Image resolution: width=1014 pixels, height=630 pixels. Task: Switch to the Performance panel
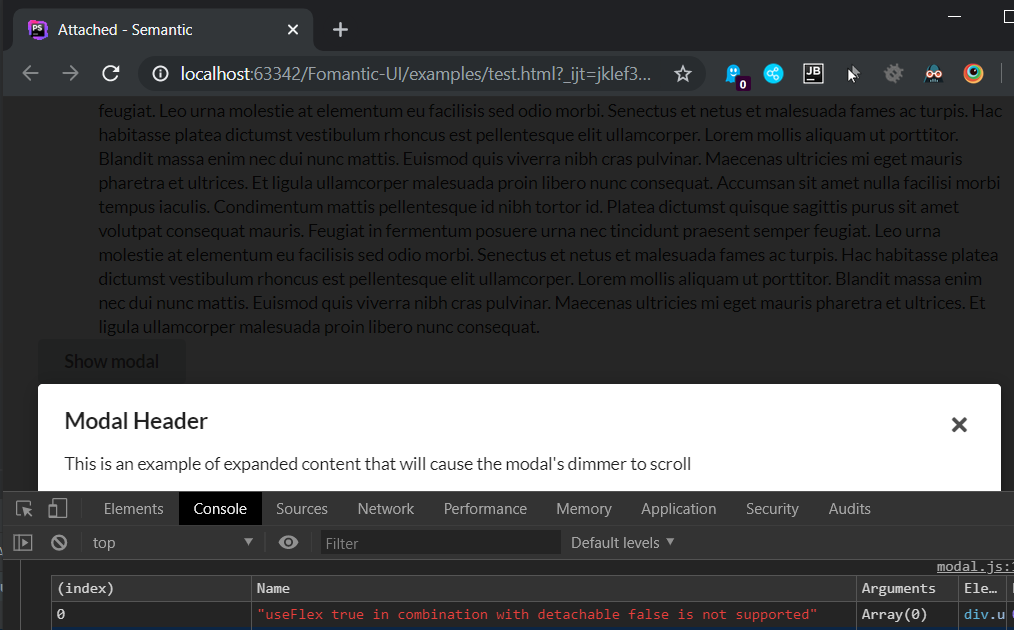(x=485, y=509)
